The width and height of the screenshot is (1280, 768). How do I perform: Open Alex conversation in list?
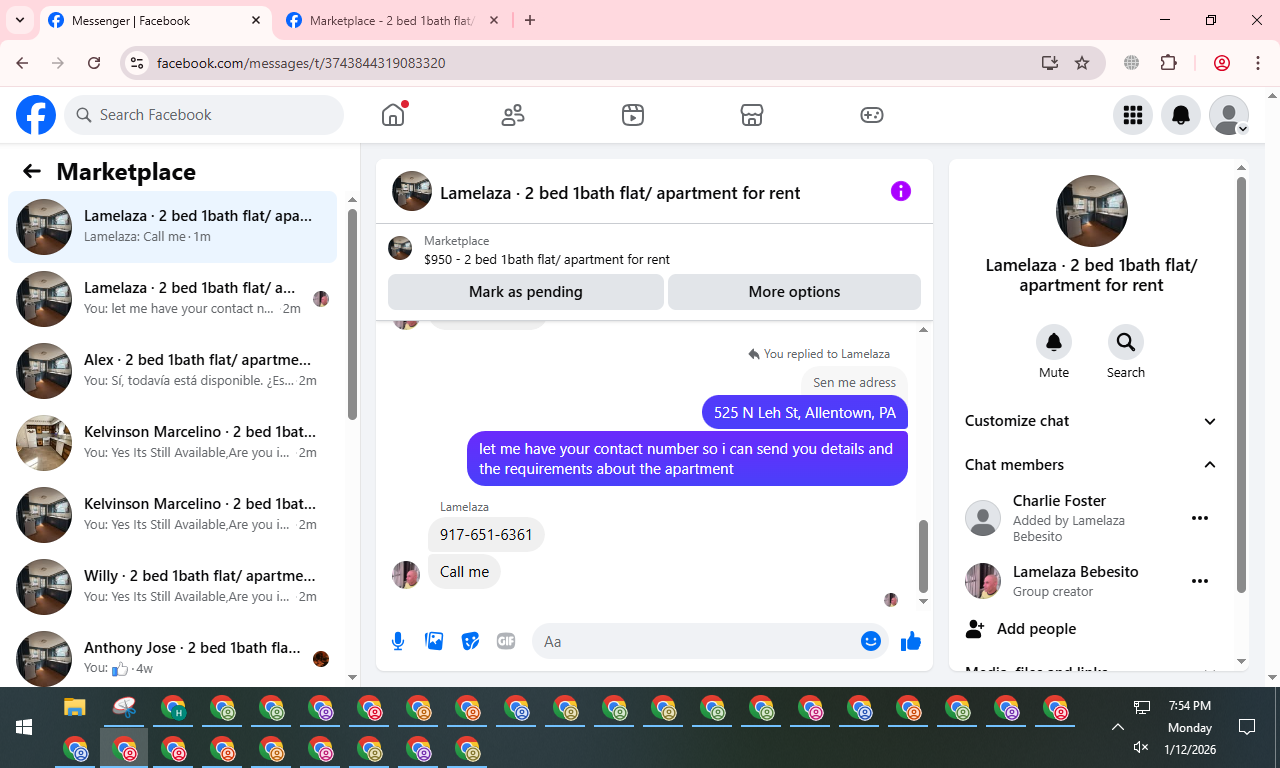click(x=173, y=371)
